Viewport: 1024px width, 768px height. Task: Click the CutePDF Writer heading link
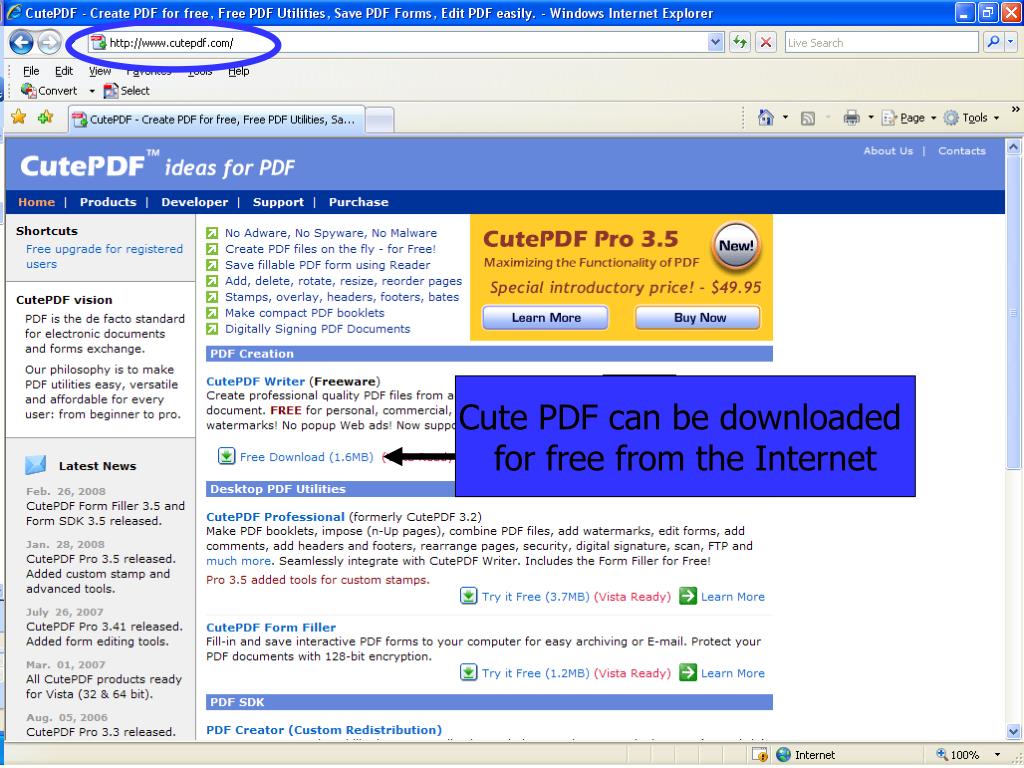click(x=255, y=381)
